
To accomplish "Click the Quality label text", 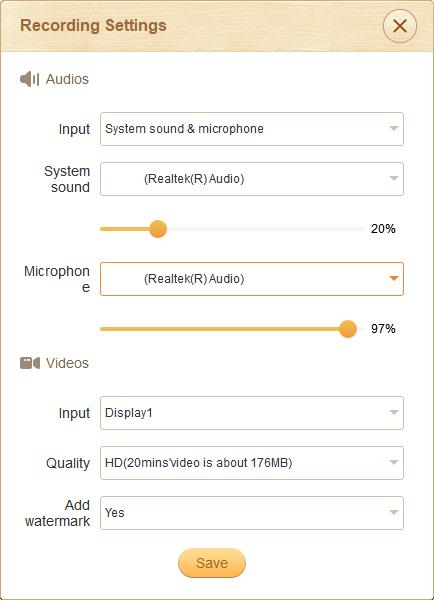I will [x=68, y=463].
